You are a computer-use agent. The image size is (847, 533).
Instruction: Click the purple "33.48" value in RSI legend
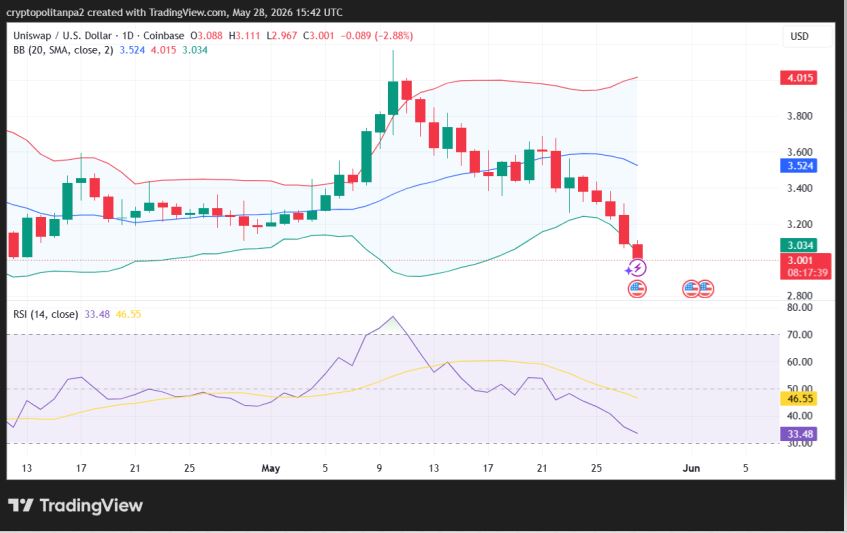point(97,314)
